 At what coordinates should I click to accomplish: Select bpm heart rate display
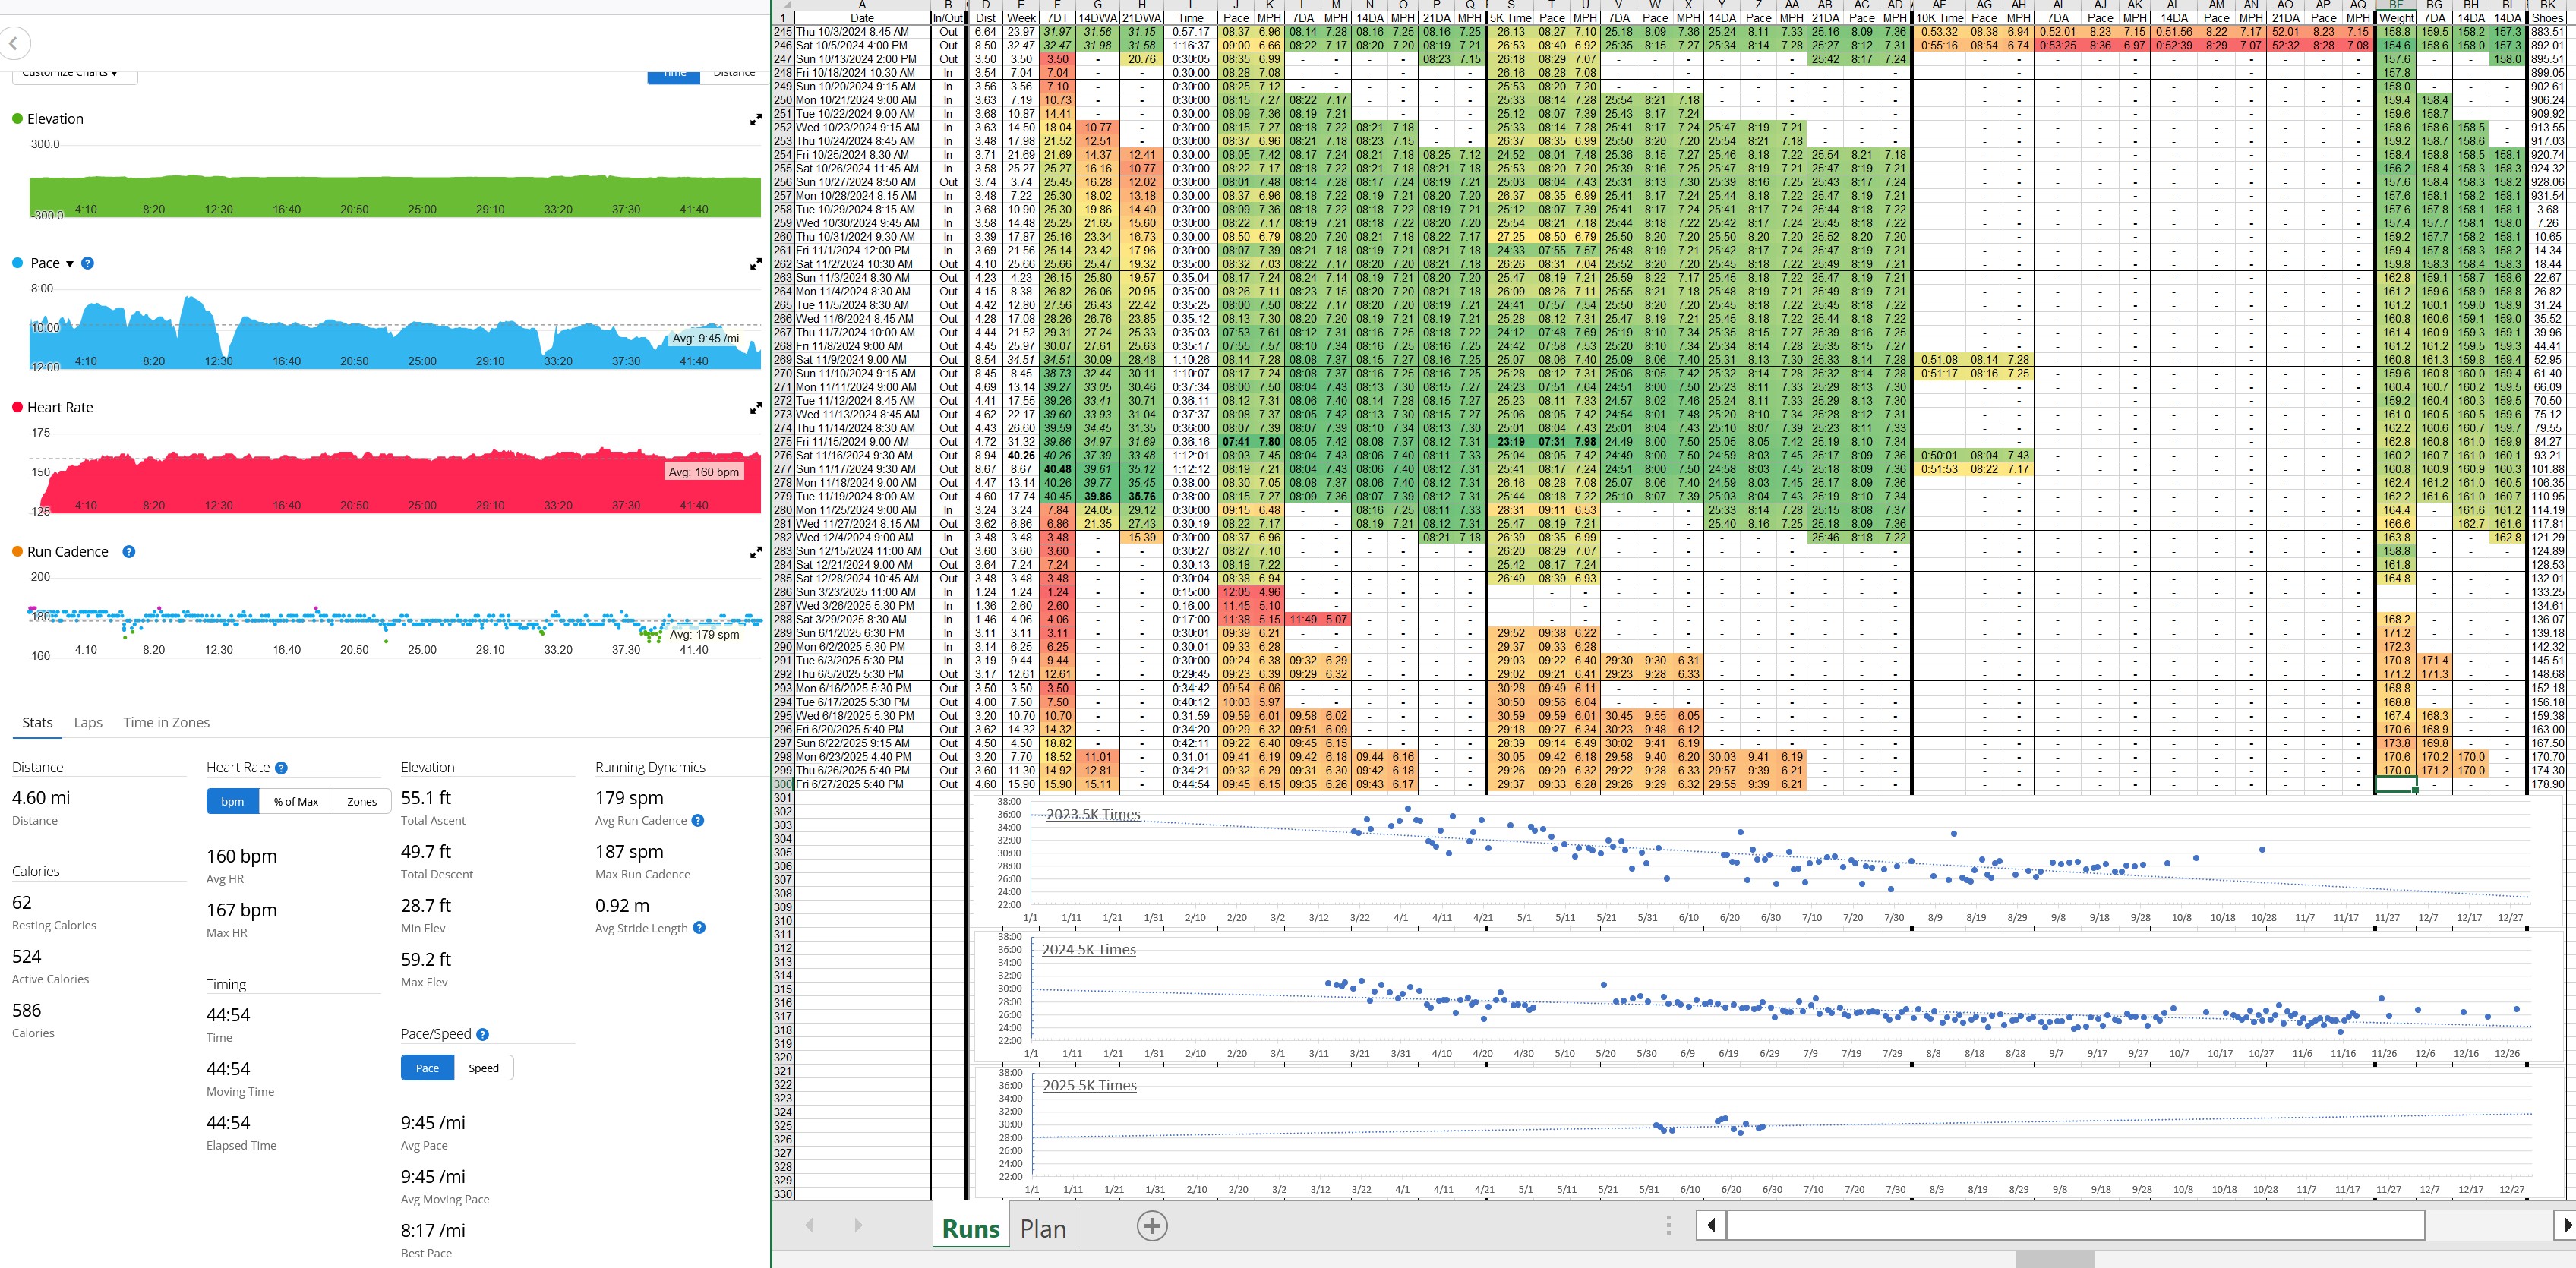[x=232, y=802]
